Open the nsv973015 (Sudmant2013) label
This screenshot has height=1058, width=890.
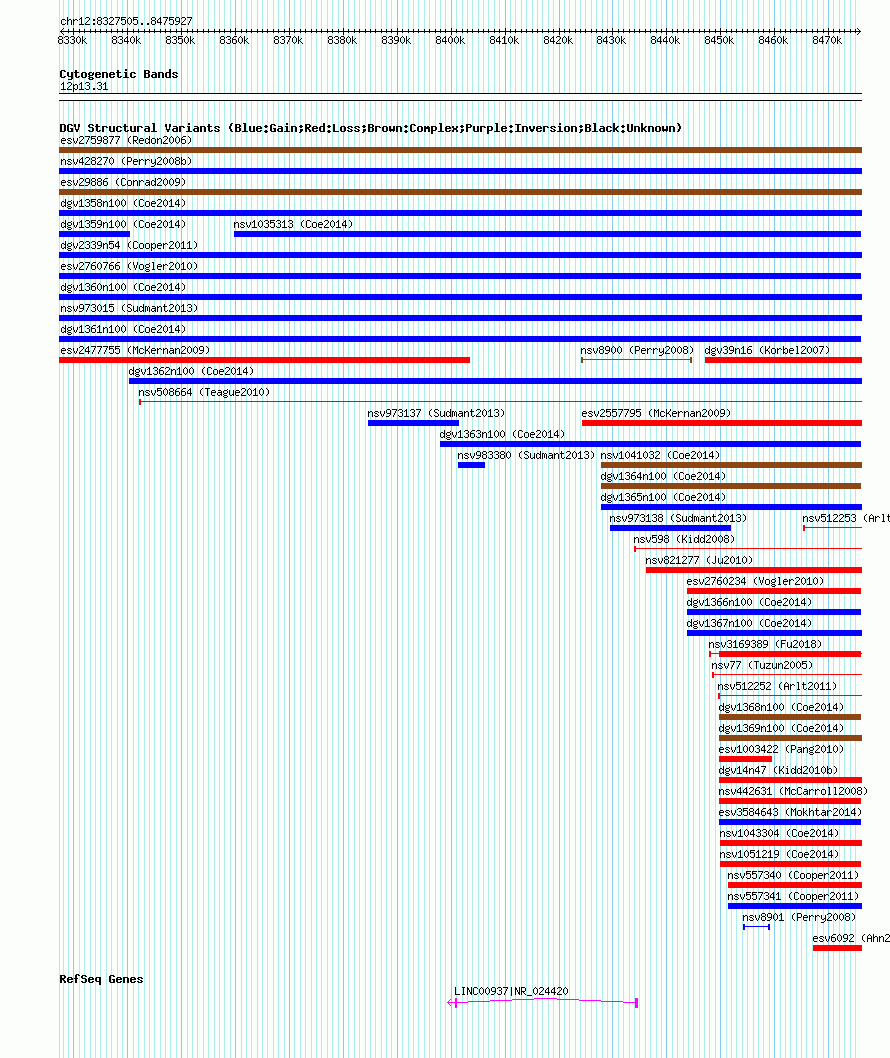[x=129, y=308]
